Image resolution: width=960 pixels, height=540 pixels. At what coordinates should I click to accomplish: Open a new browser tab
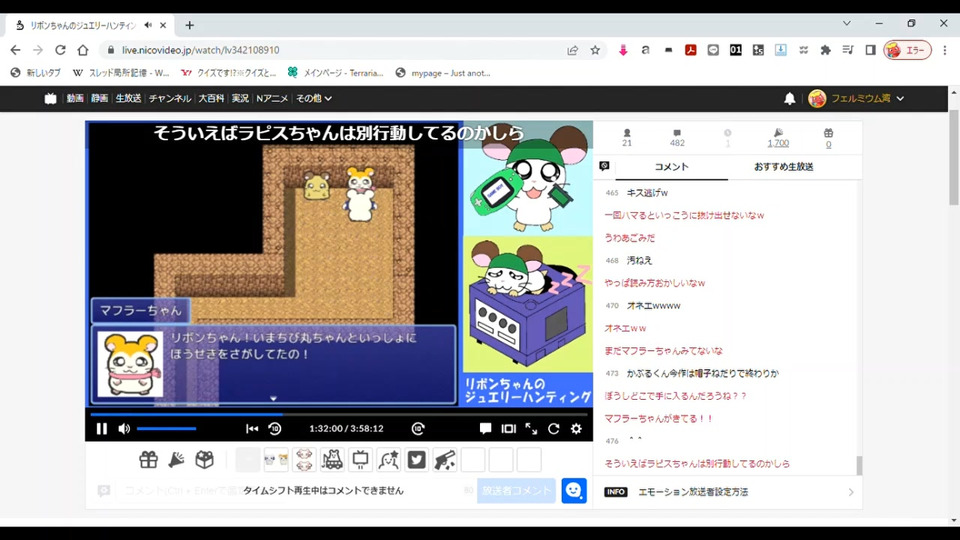[x=189, y=25]
